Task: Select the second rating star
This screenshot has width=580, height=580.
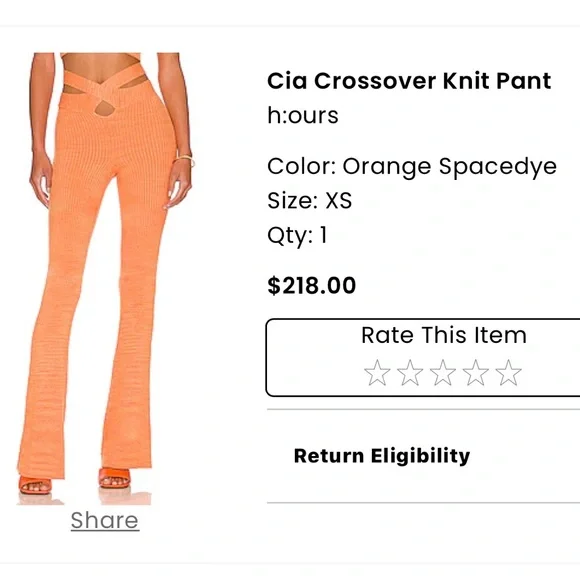Action: coord(410,373)
